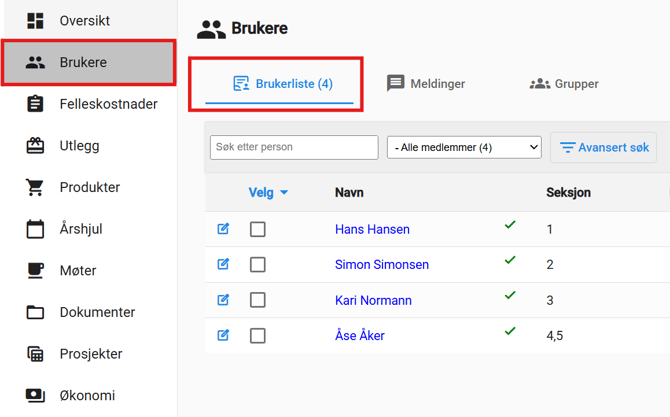Open Kari Normann's user profile link
This screenshot has width=670, height=417.
[x=373, y=300]
